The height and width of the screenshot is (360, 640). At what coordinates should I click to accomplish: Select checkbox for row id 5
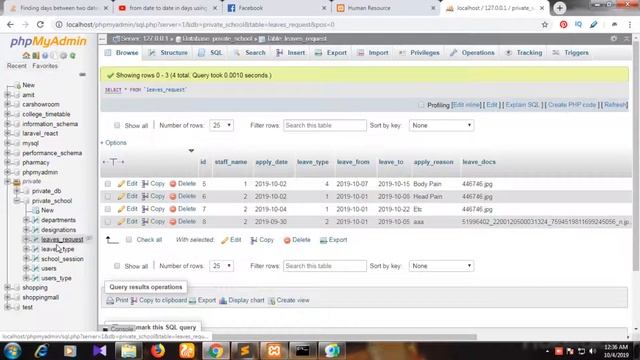coord(108,184)
